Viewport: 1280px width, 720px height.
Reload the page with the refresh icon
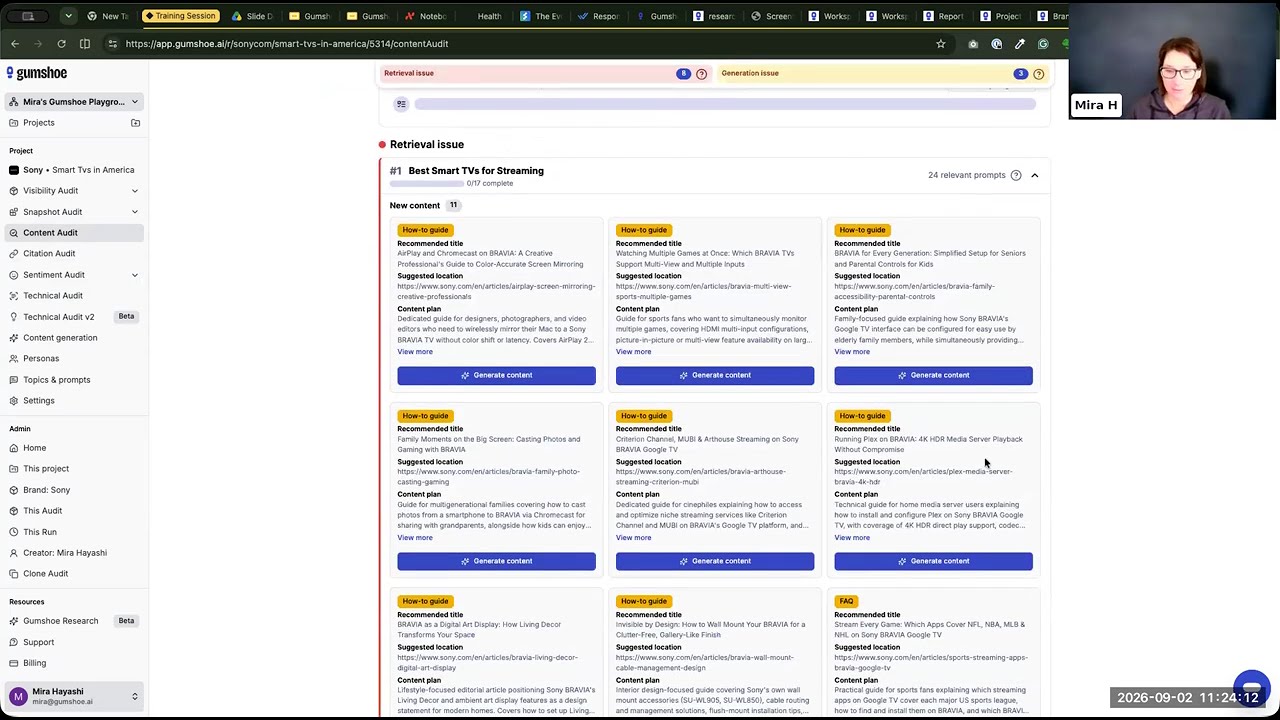tap(61, 44)
